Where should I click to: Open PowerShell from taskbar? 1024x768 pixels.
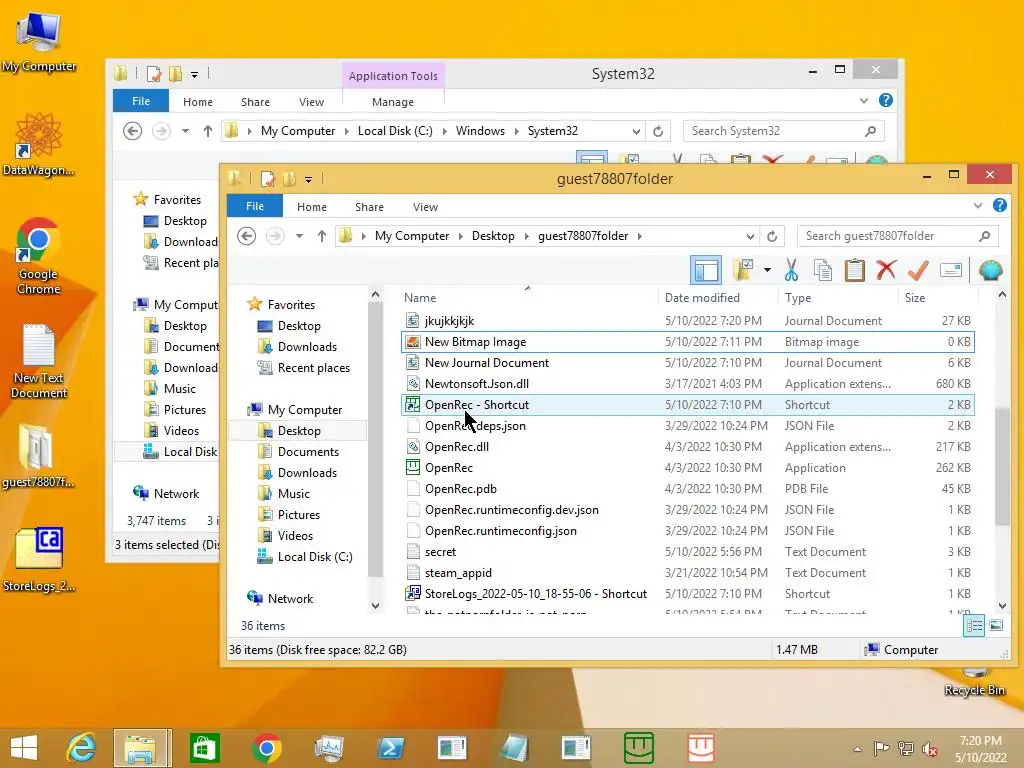pyautogui.click(x=391, y=748)
